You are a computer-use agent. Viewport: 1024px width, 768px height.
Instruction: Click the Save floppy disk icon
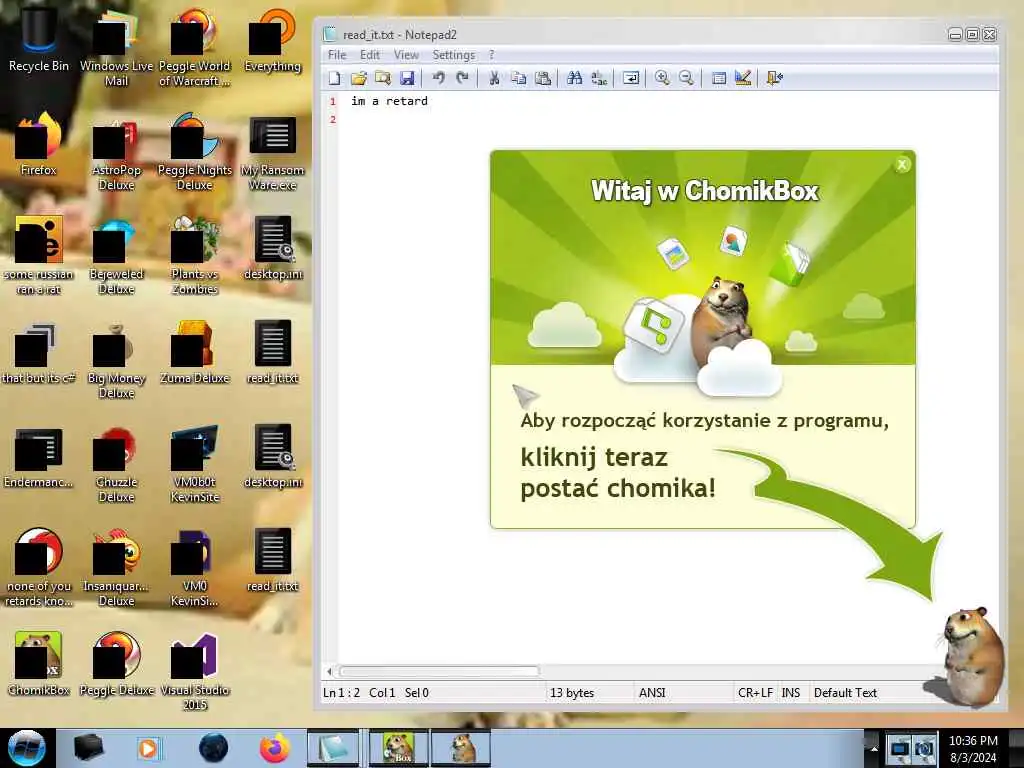(x=407, y=78)
